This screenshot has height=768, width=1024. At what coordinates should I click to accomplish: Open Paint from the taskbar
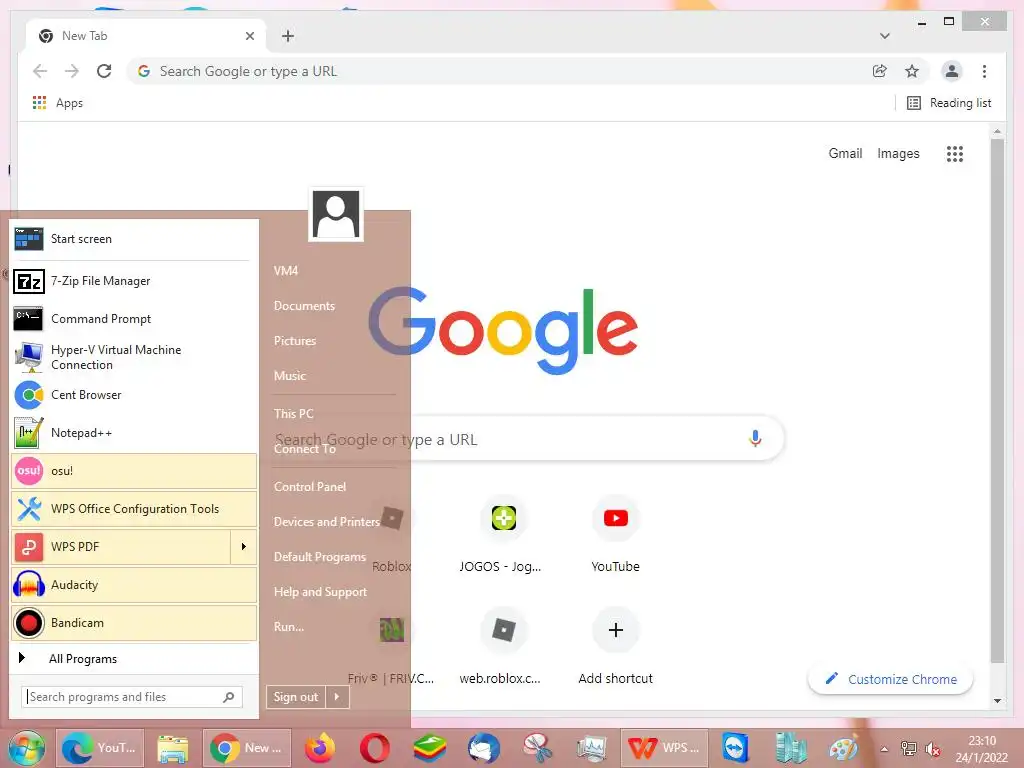click(x=843, y=748)
